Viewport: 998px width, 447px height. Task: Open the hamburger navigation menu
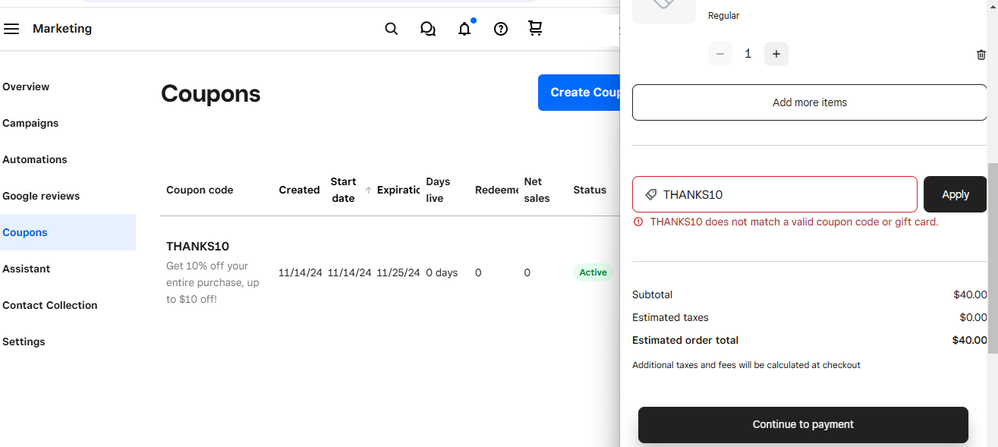tap(11, 29)
